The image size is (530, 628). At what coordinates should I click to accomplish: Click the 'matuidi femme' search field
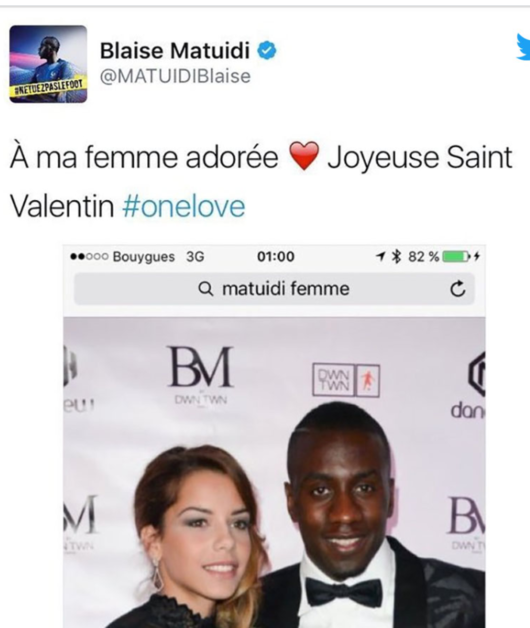(x=274, y=289)
